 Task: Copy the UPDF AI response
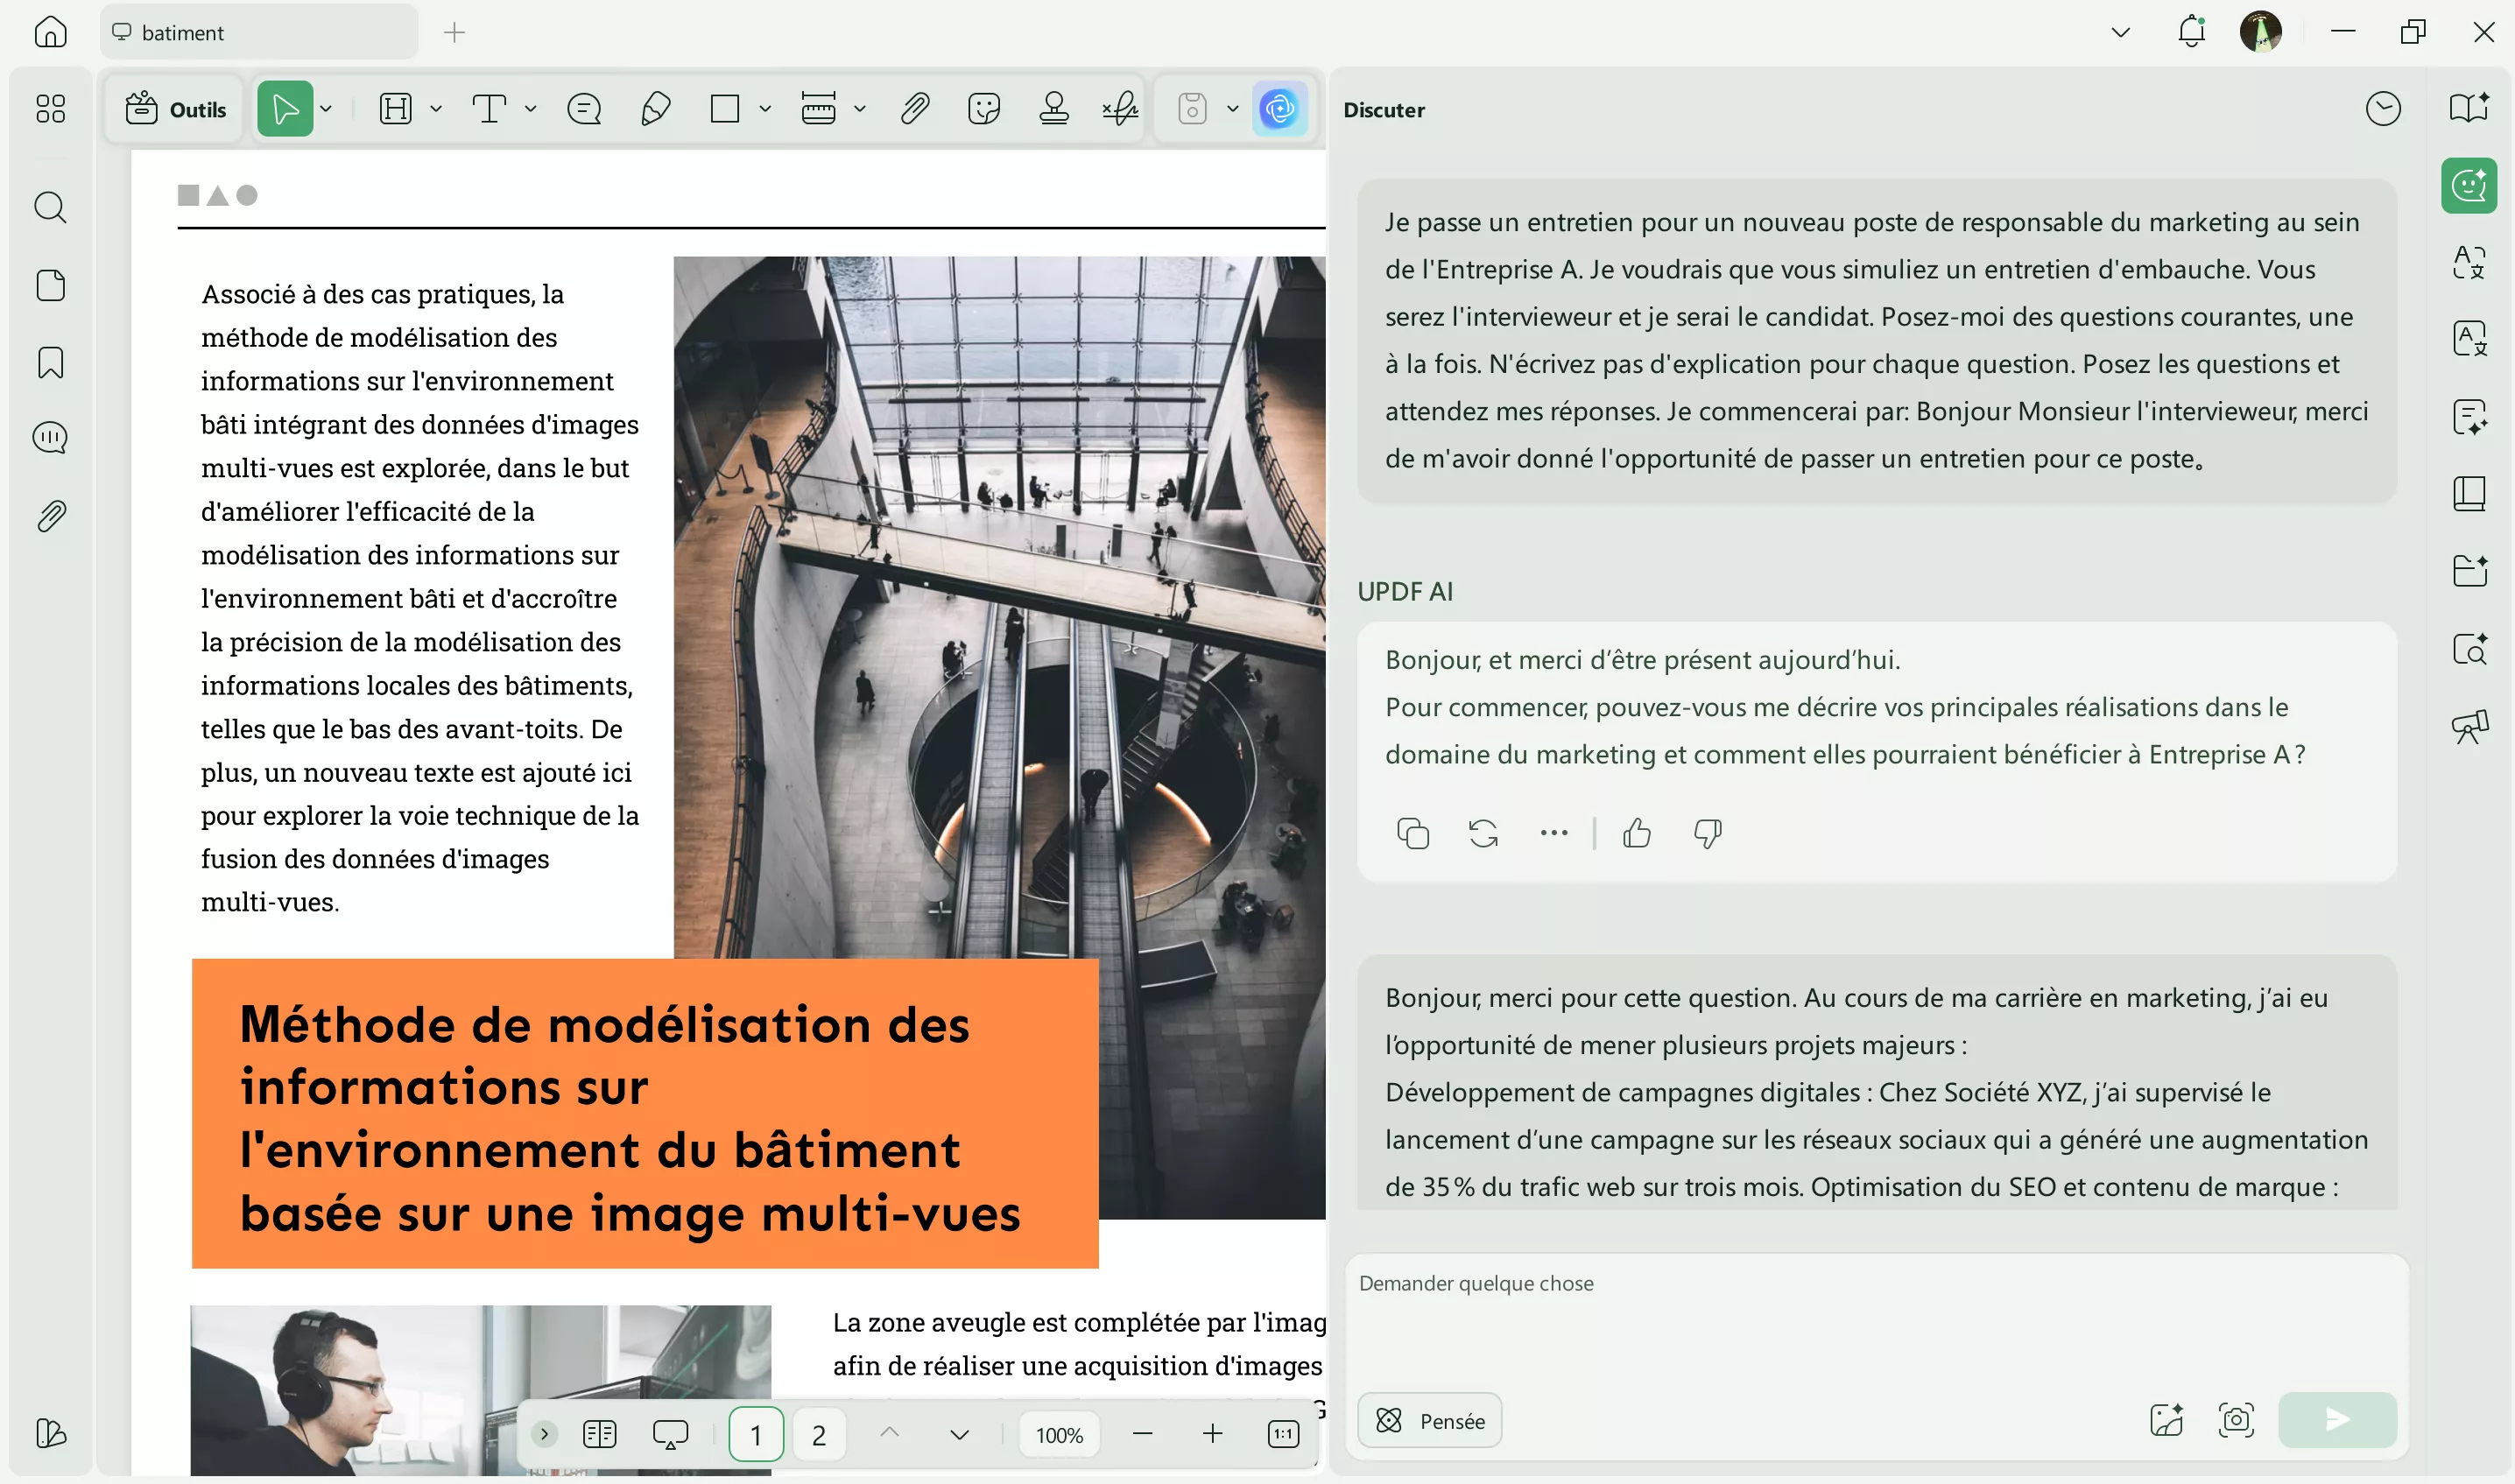1412,833
